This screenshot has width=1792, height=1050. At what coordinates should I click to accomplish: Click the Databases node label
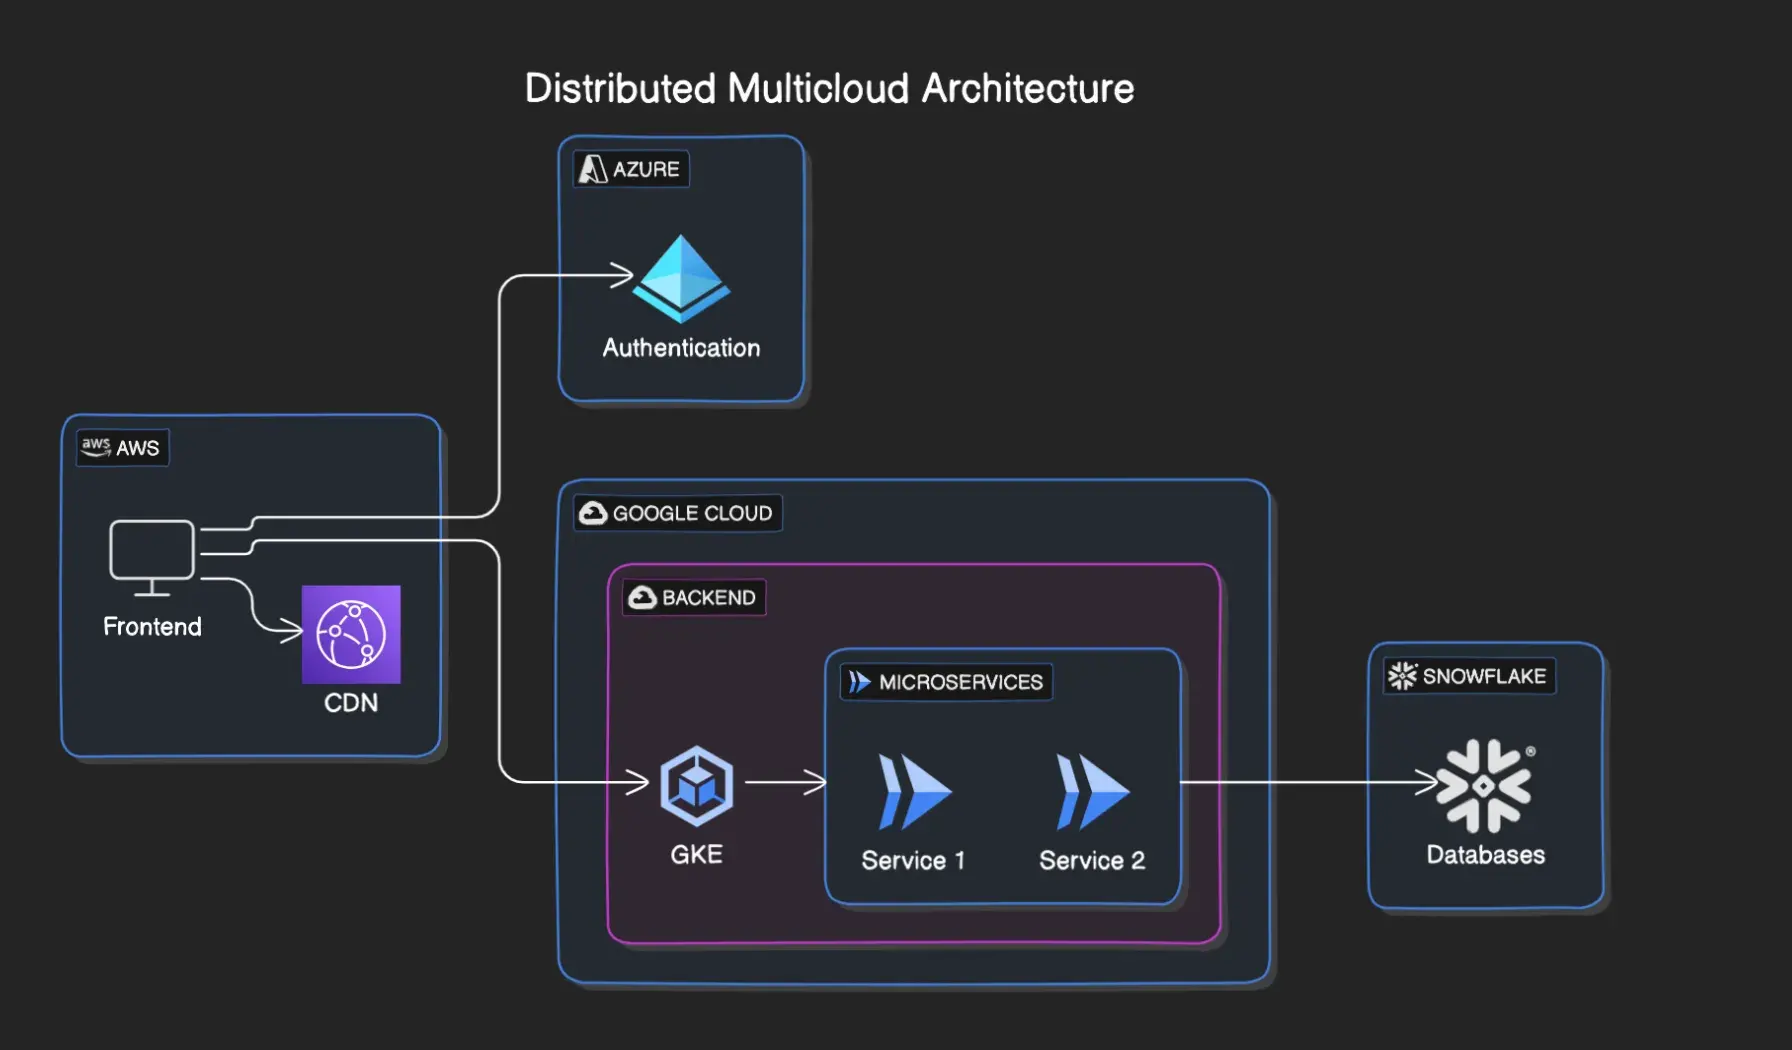coord(1485,855)
